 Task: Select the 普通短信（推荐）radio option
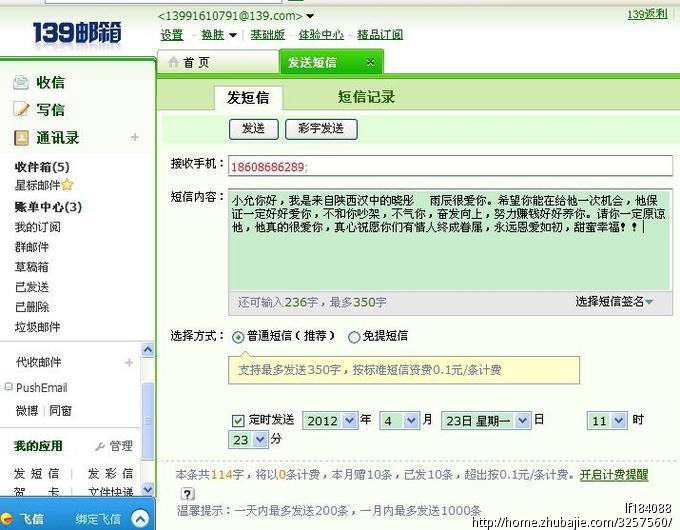click(238, 337)
